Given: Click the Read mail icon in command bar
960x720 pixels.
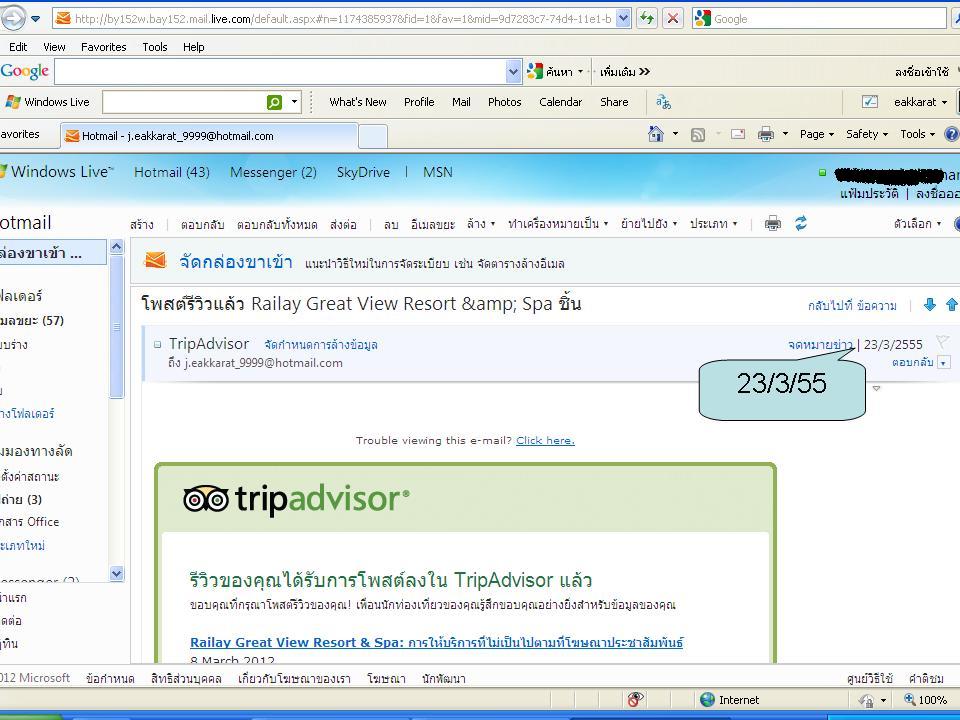Looking at the screenshot, I should [x=738, y=134].
